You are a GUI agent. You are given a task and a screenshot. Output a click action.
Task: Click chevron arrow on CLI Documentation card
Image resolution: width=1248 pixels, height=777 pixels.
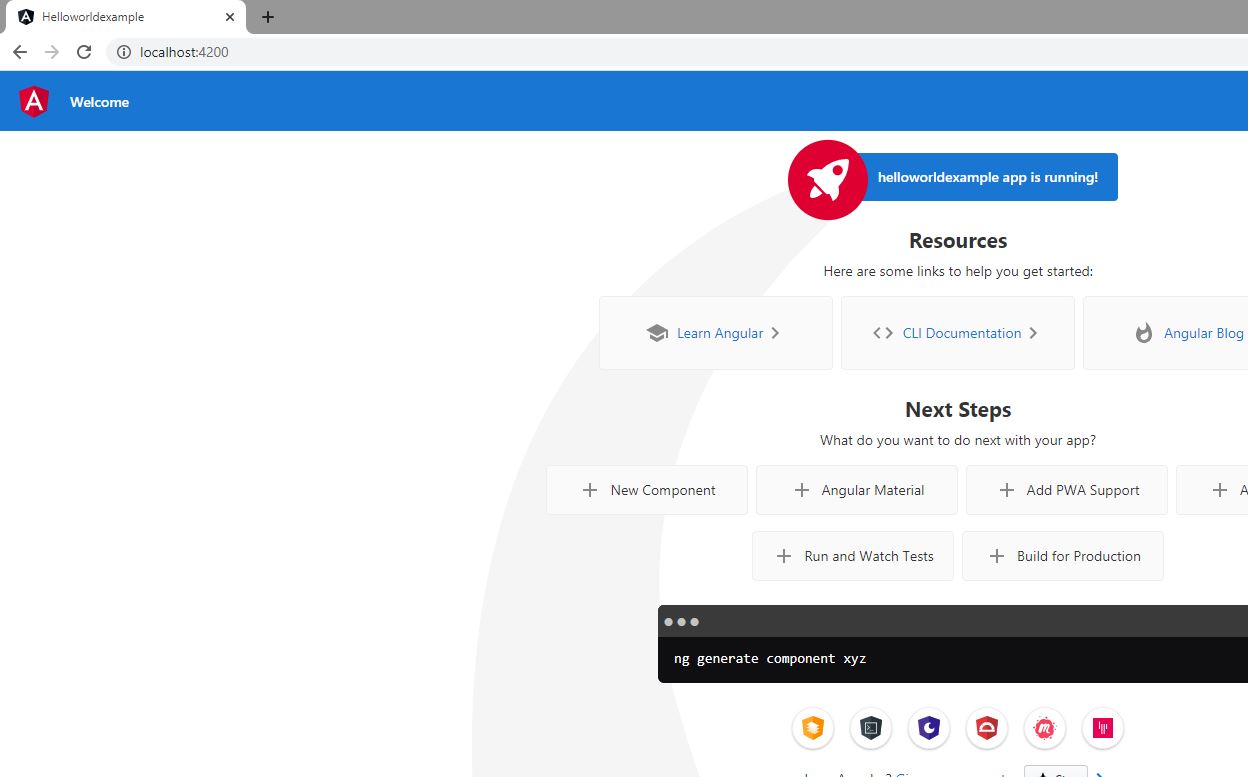(x=1033, y=333)
